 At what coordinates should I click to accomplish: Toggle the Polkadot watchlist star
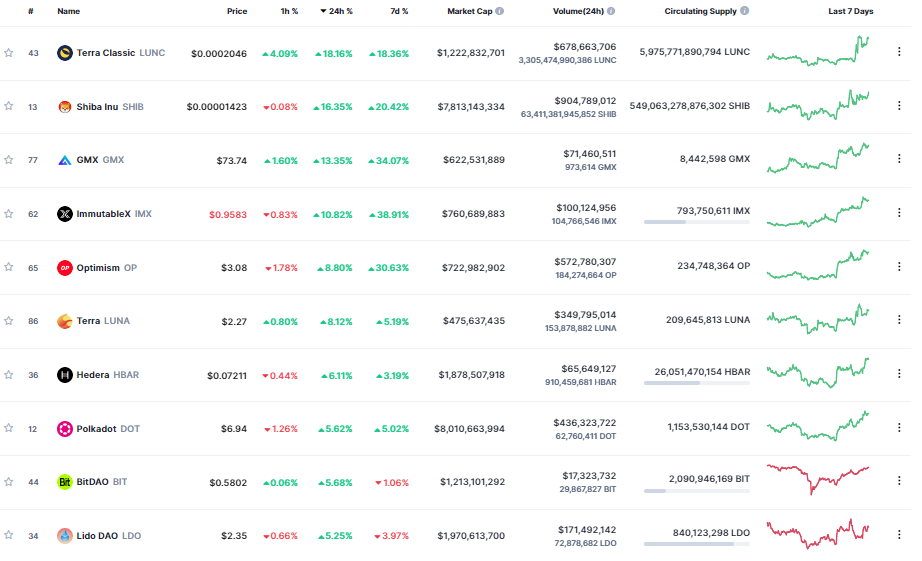point(9,428)
